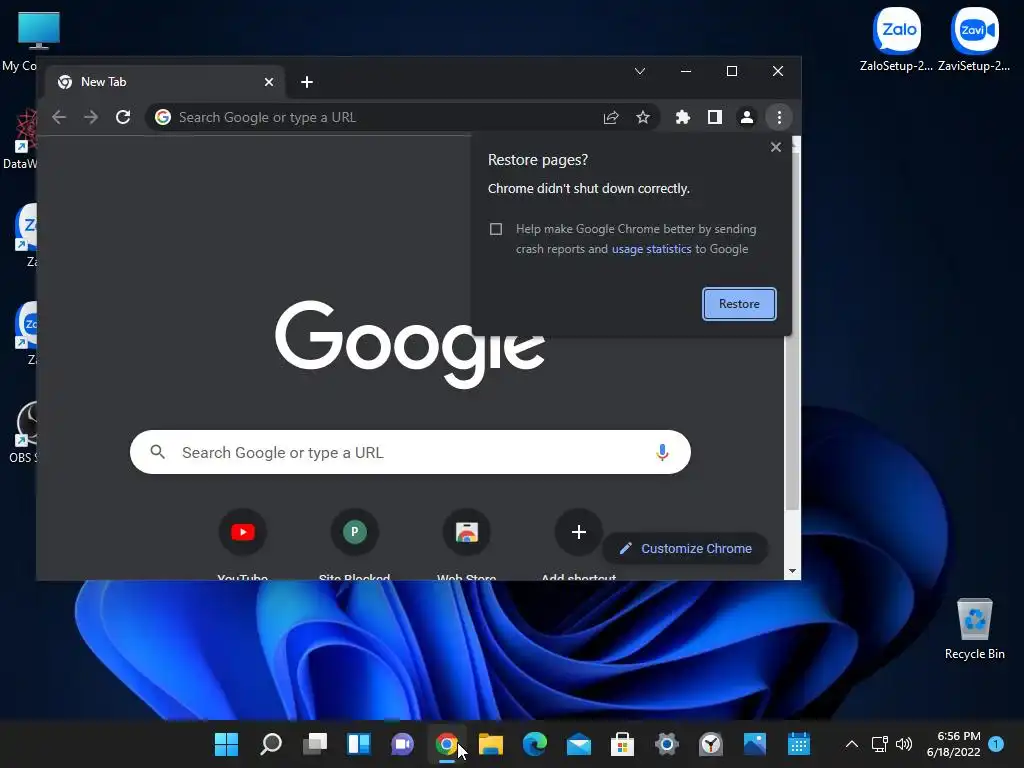Open the tab search chevron
The height and width of the screenshot is (768, 1024).
(x=640, y=71)
